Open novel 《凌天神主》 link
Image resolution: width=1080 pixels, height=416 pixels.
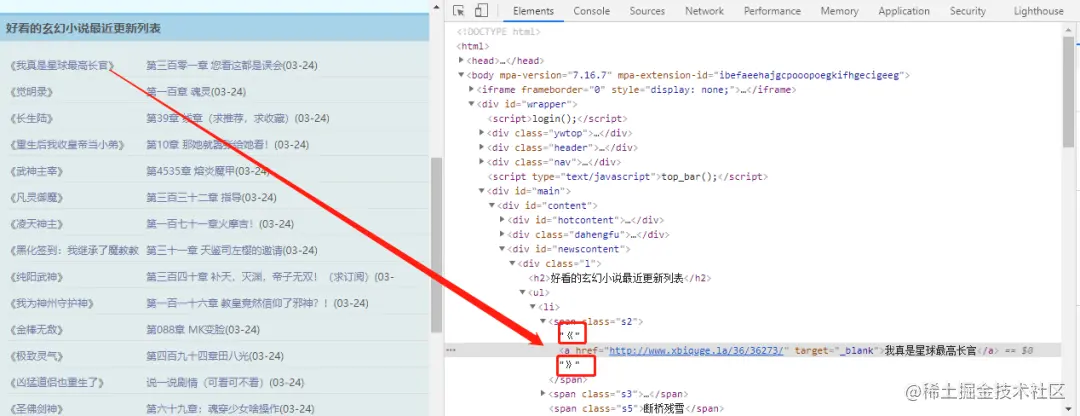click(x=37, y=224)
